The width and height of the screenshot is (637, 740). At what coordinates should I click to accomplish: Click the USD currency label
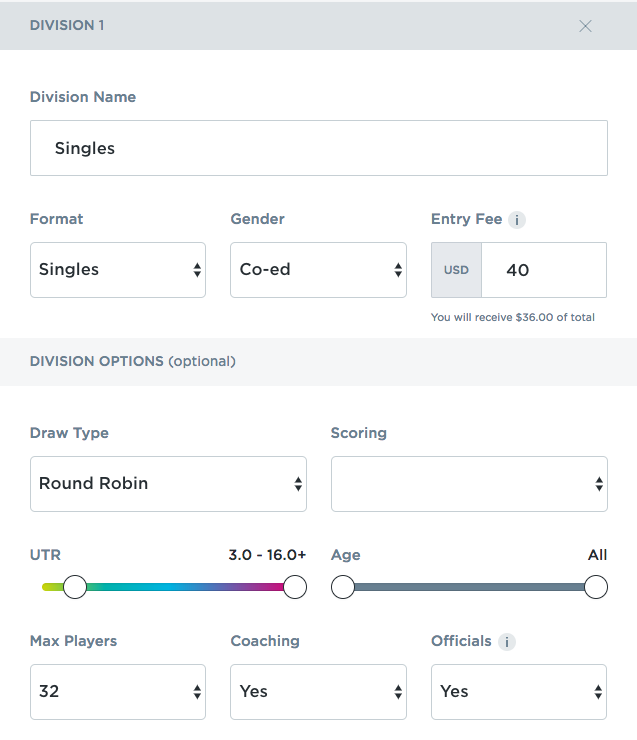[456, 270]
